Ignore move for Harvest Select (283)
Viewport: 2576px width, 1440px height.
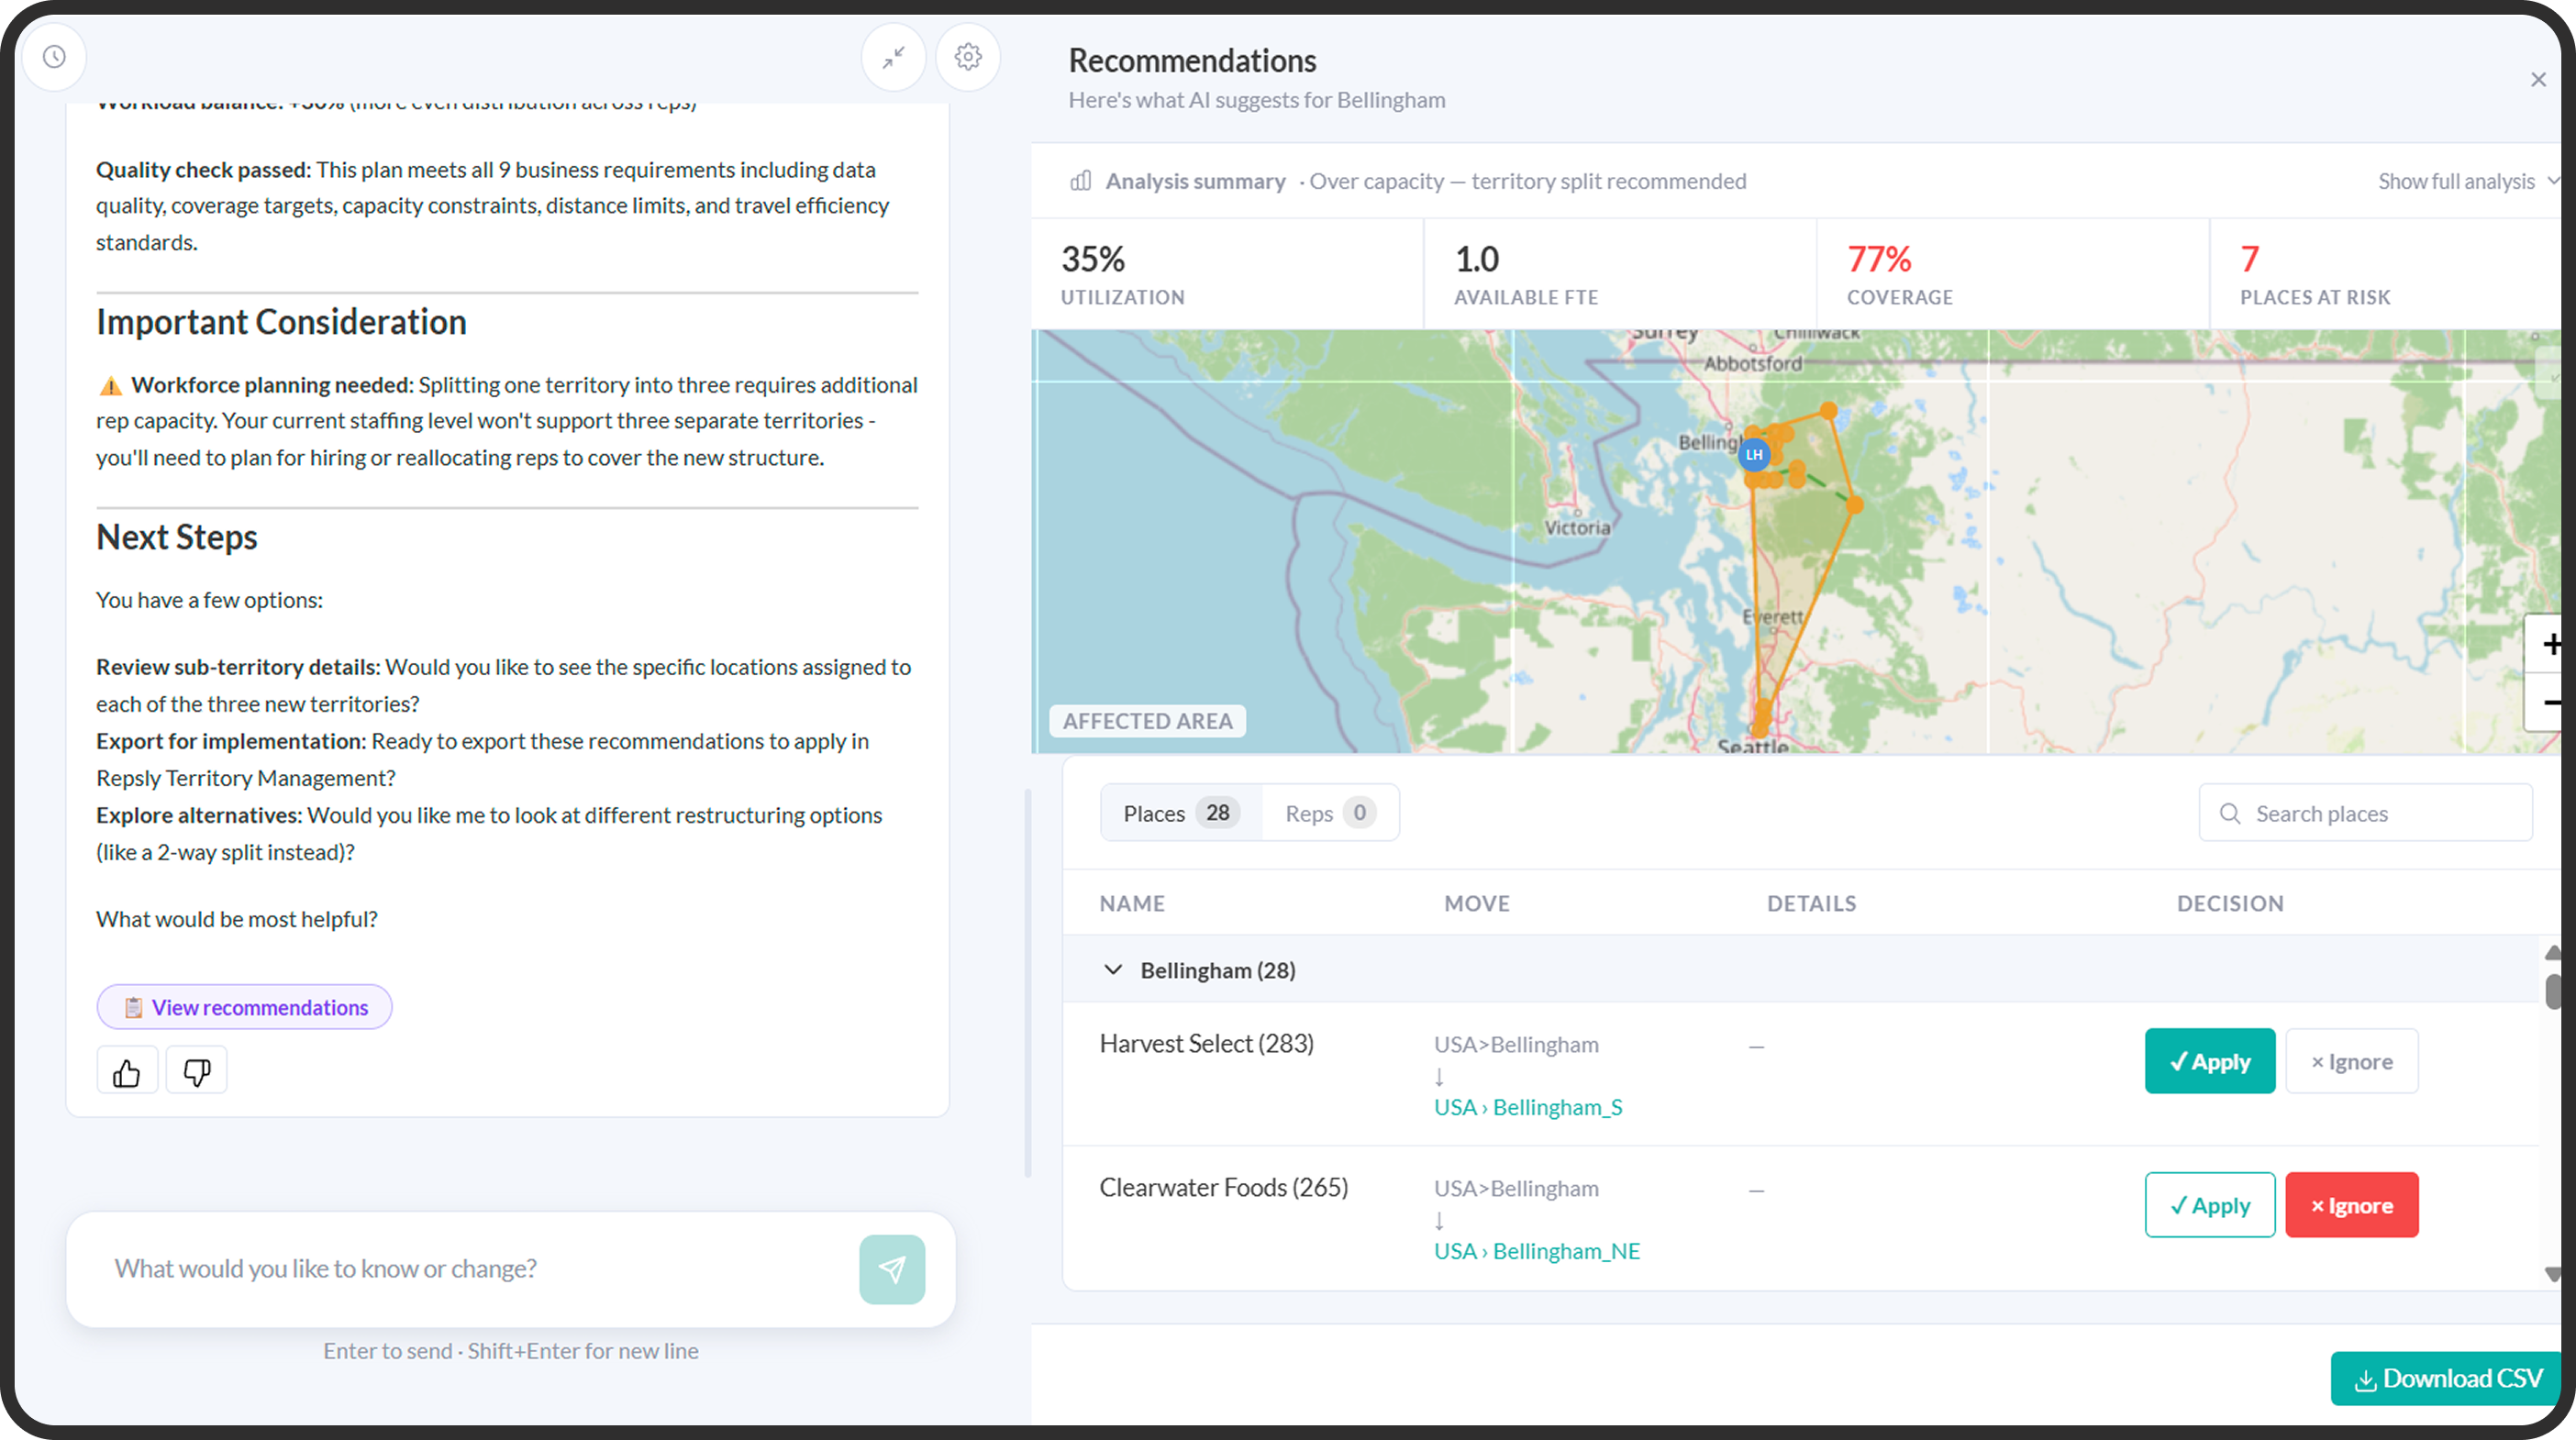pyautogui.click(x=2351, y=1061)
